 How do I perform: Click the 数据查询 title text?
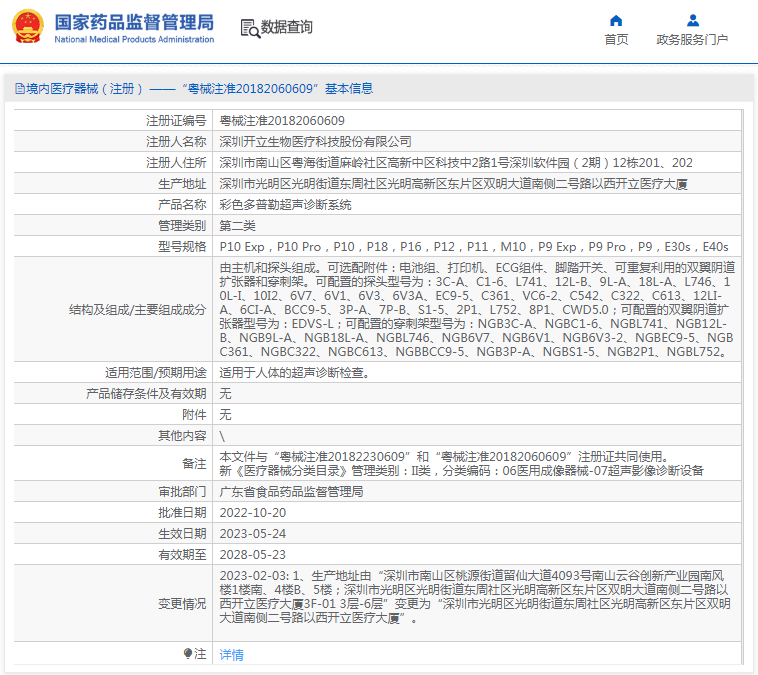pos(287,27)
